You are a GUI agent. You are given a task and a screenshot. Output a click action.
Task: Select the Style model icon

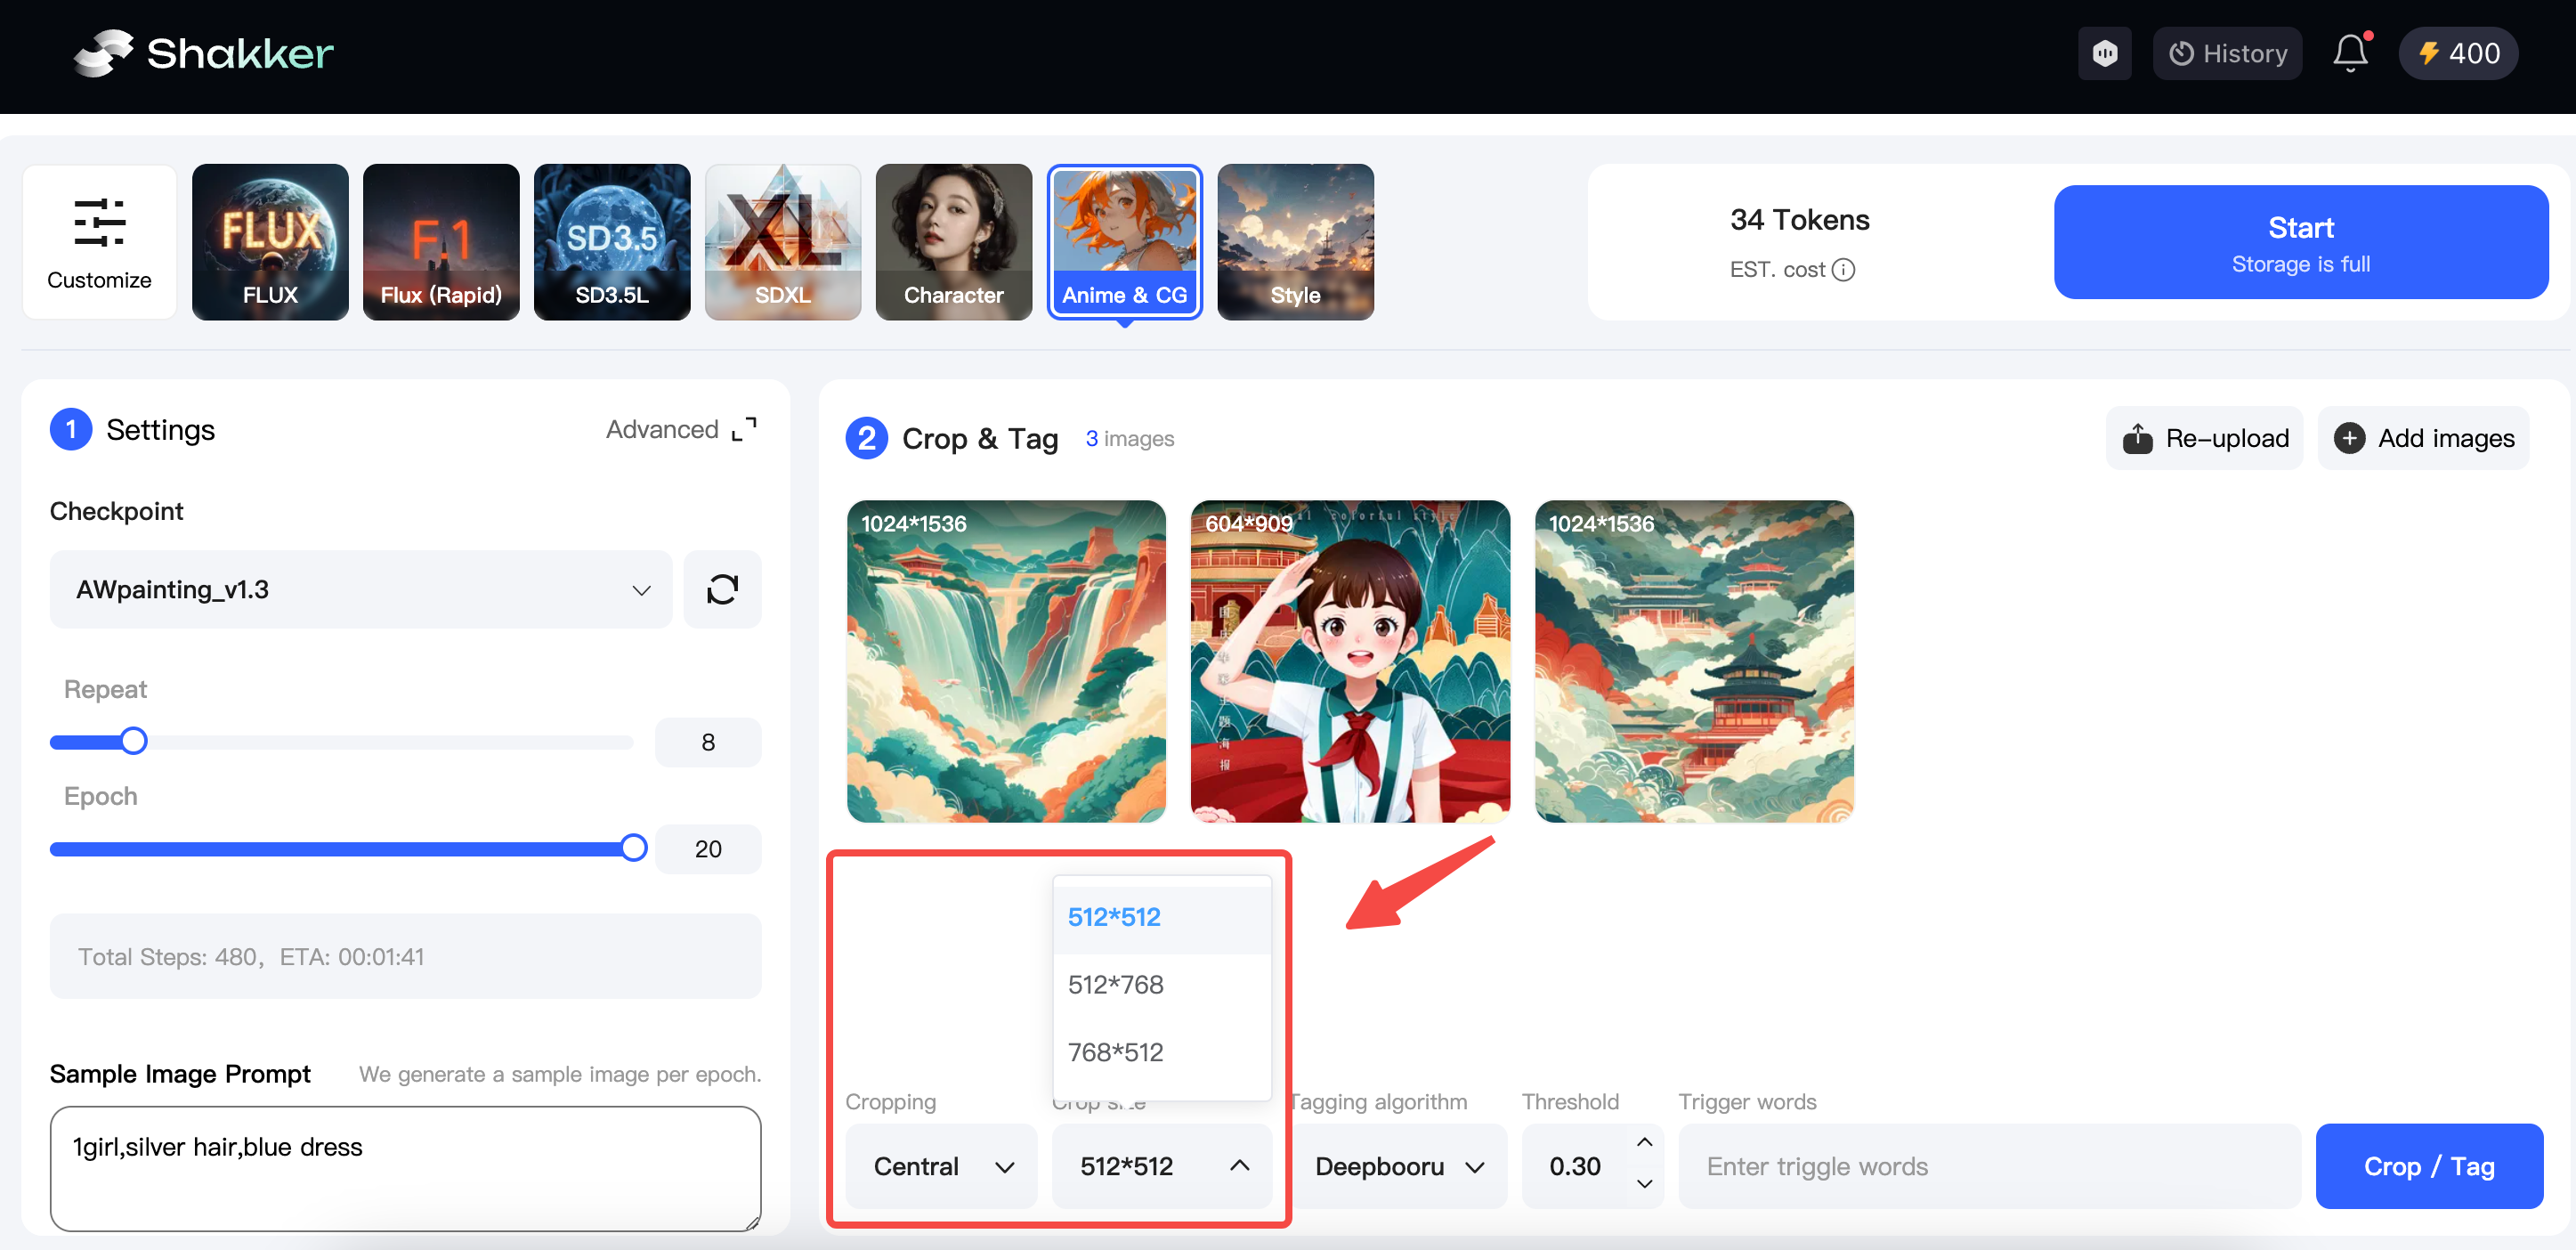click(1296, 241)
